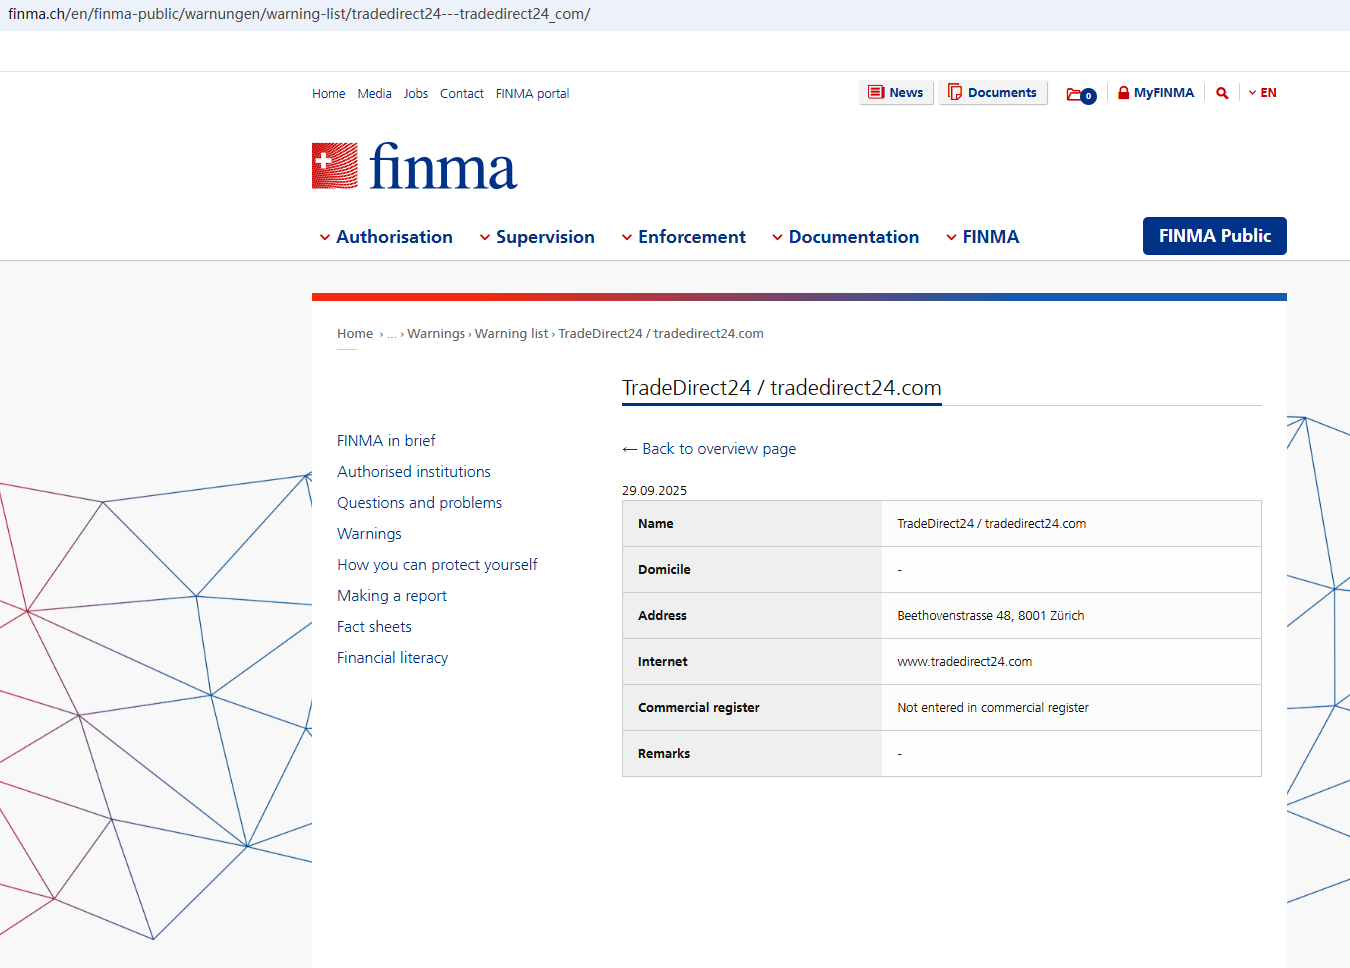Click the FINMA Swiss flag logo
This screenshot has height=968, width=1350.
click(335, 166)
